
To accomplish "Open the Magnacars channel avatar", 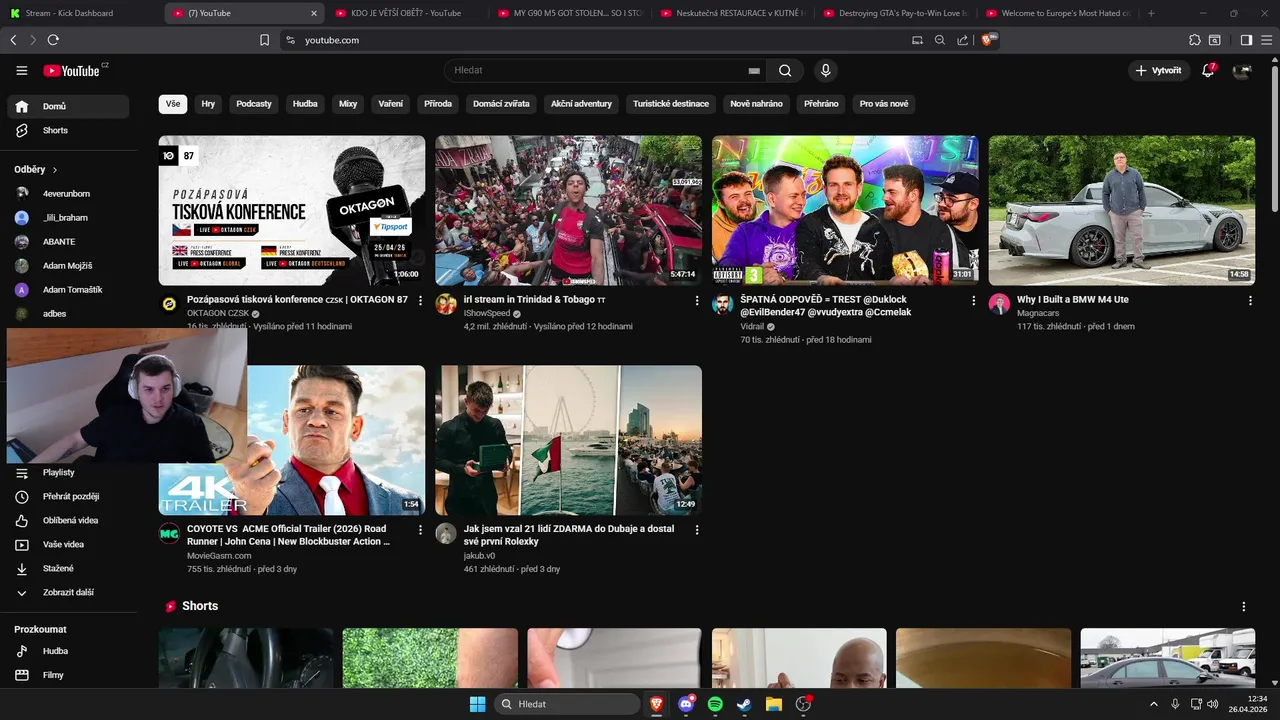I will click(999, 304).
